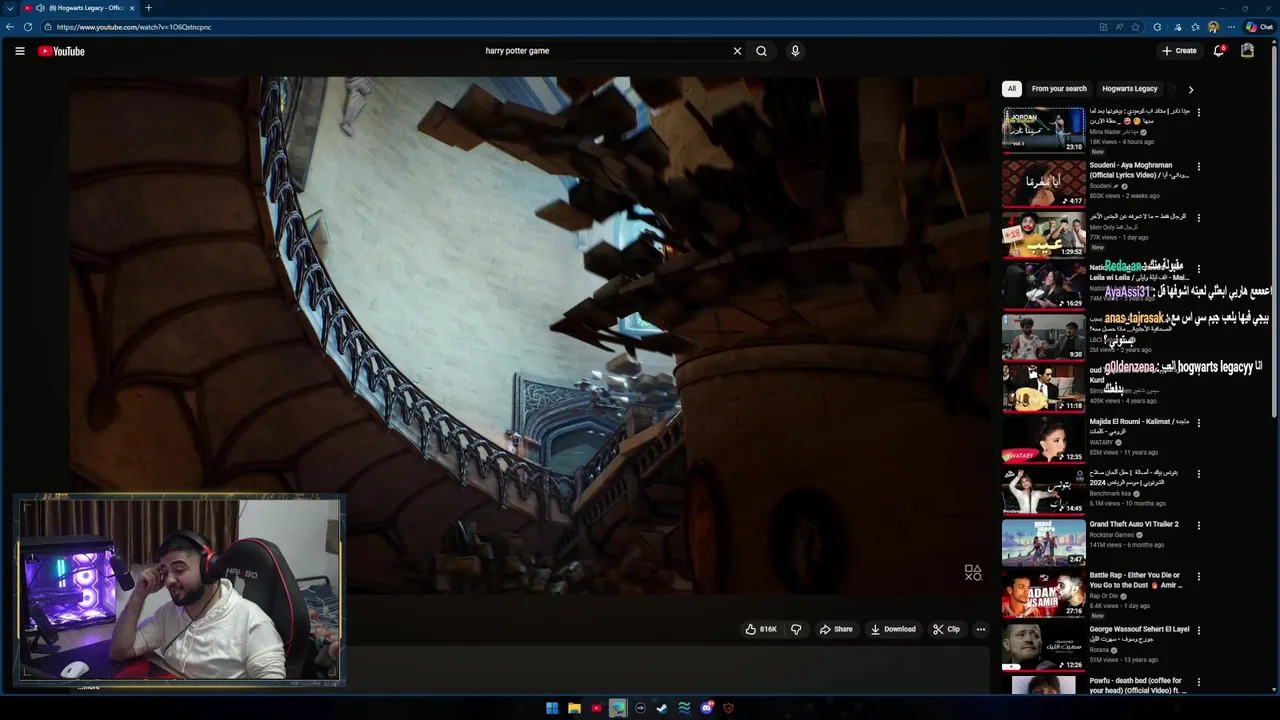Open options for Soudeni Aya Moghraman video
1280x720 pixels.
coord(1199,167)
